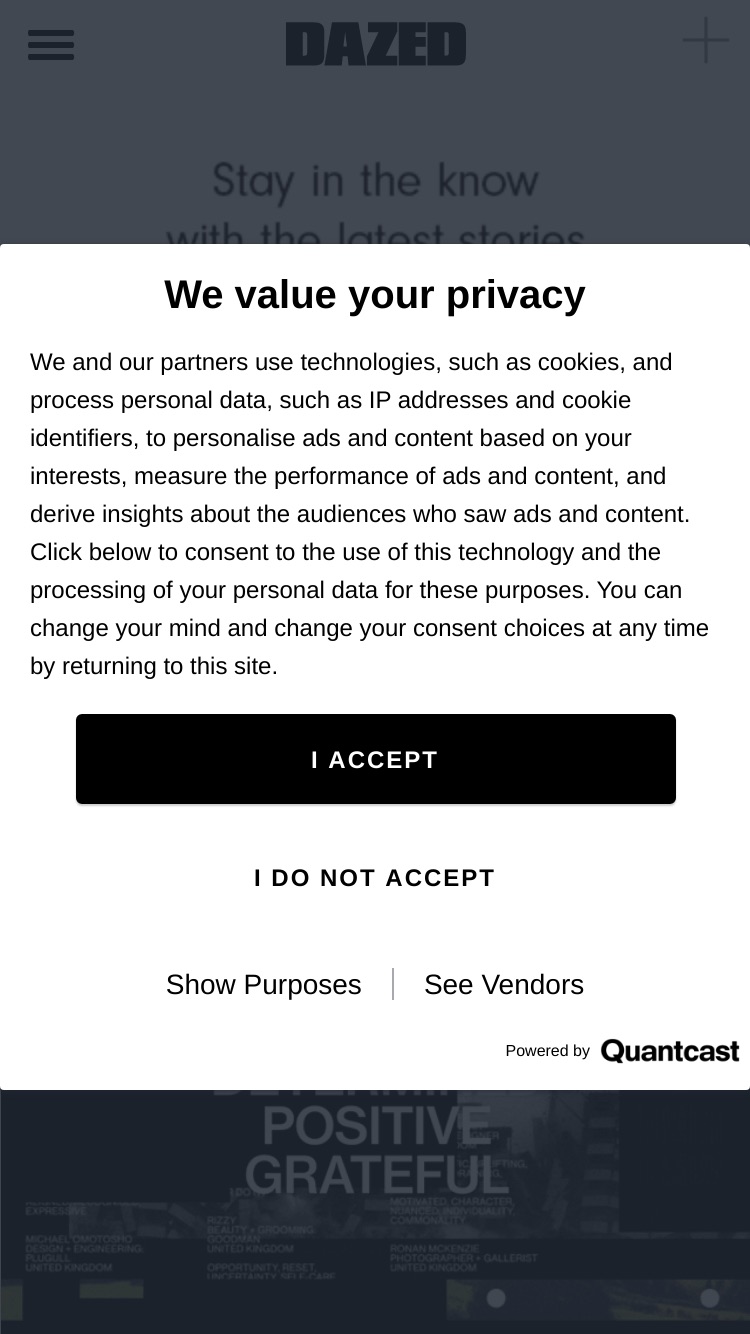Click the Powered by label
The height and width of the screenshot is (1334, 750).
547,1051
